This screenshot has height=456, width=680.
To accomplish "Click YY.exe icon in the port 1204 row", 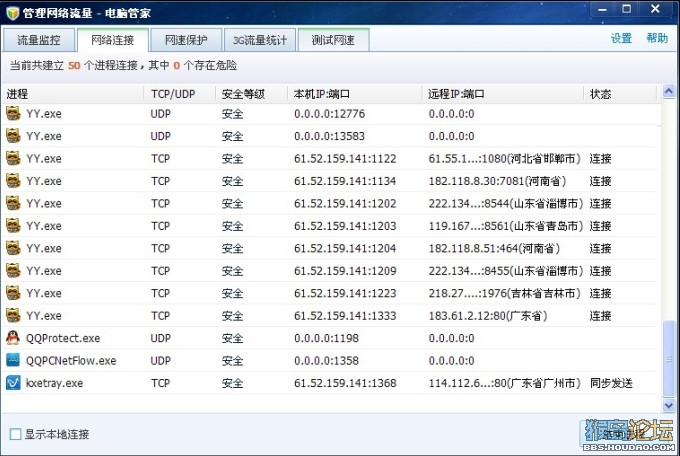I will point(13,248).
